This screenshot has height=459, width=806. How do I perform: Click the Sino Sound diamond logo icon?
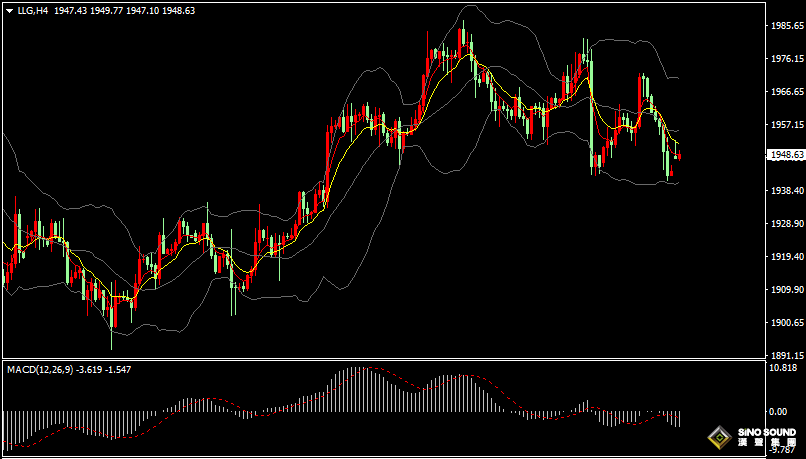[718, 438]
